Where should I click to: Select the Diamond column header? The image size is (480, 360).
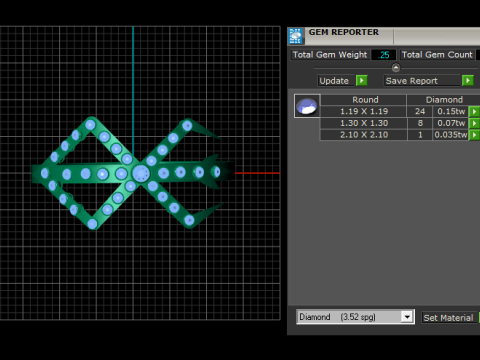[x=444, y=100]
